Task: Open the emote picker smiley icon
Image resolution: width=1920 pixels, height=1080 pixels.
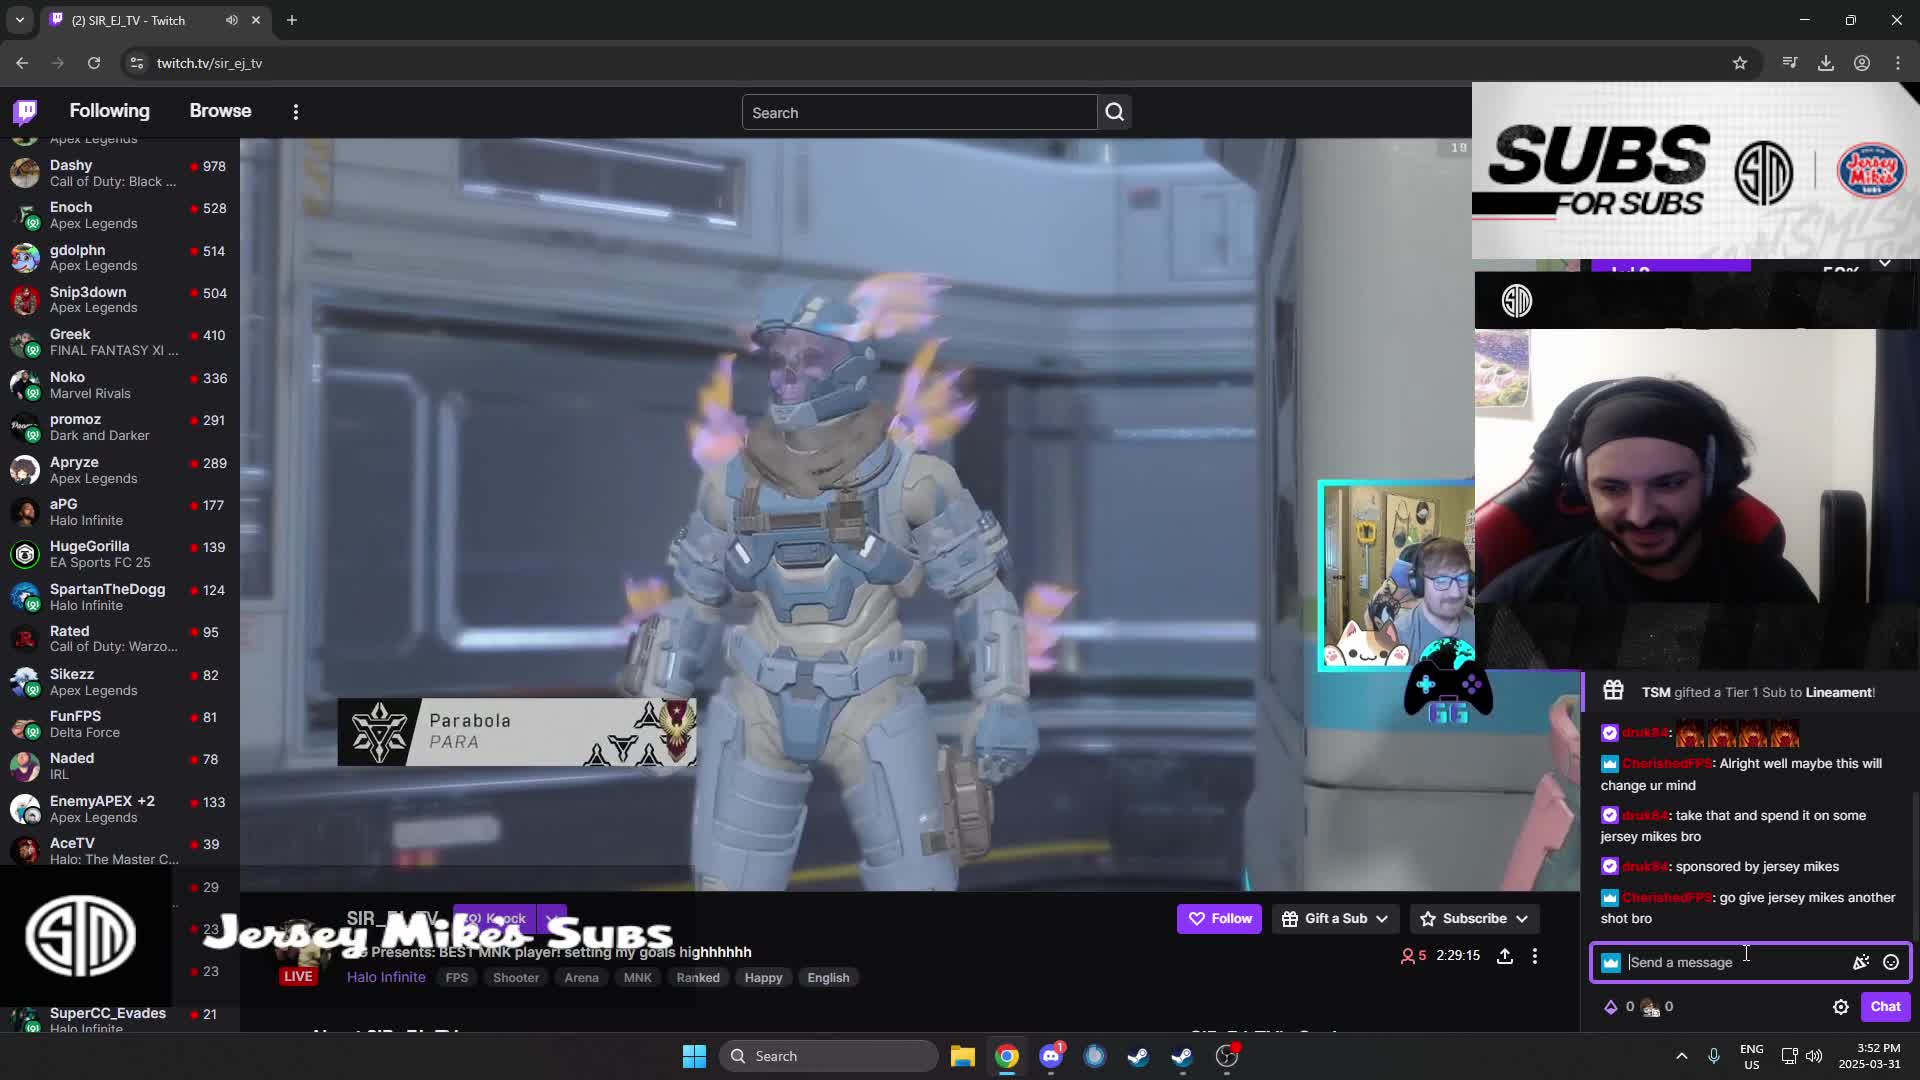Action: [1890, 962]
